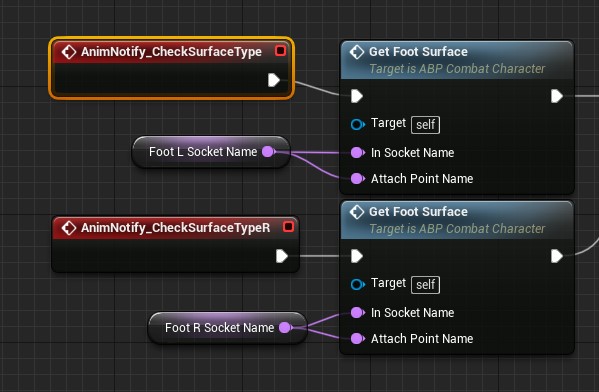Viewport: 599px width, 392px height.
Task: Click Target pin on upper Get Foot Surface
Action: coord(358,124)
